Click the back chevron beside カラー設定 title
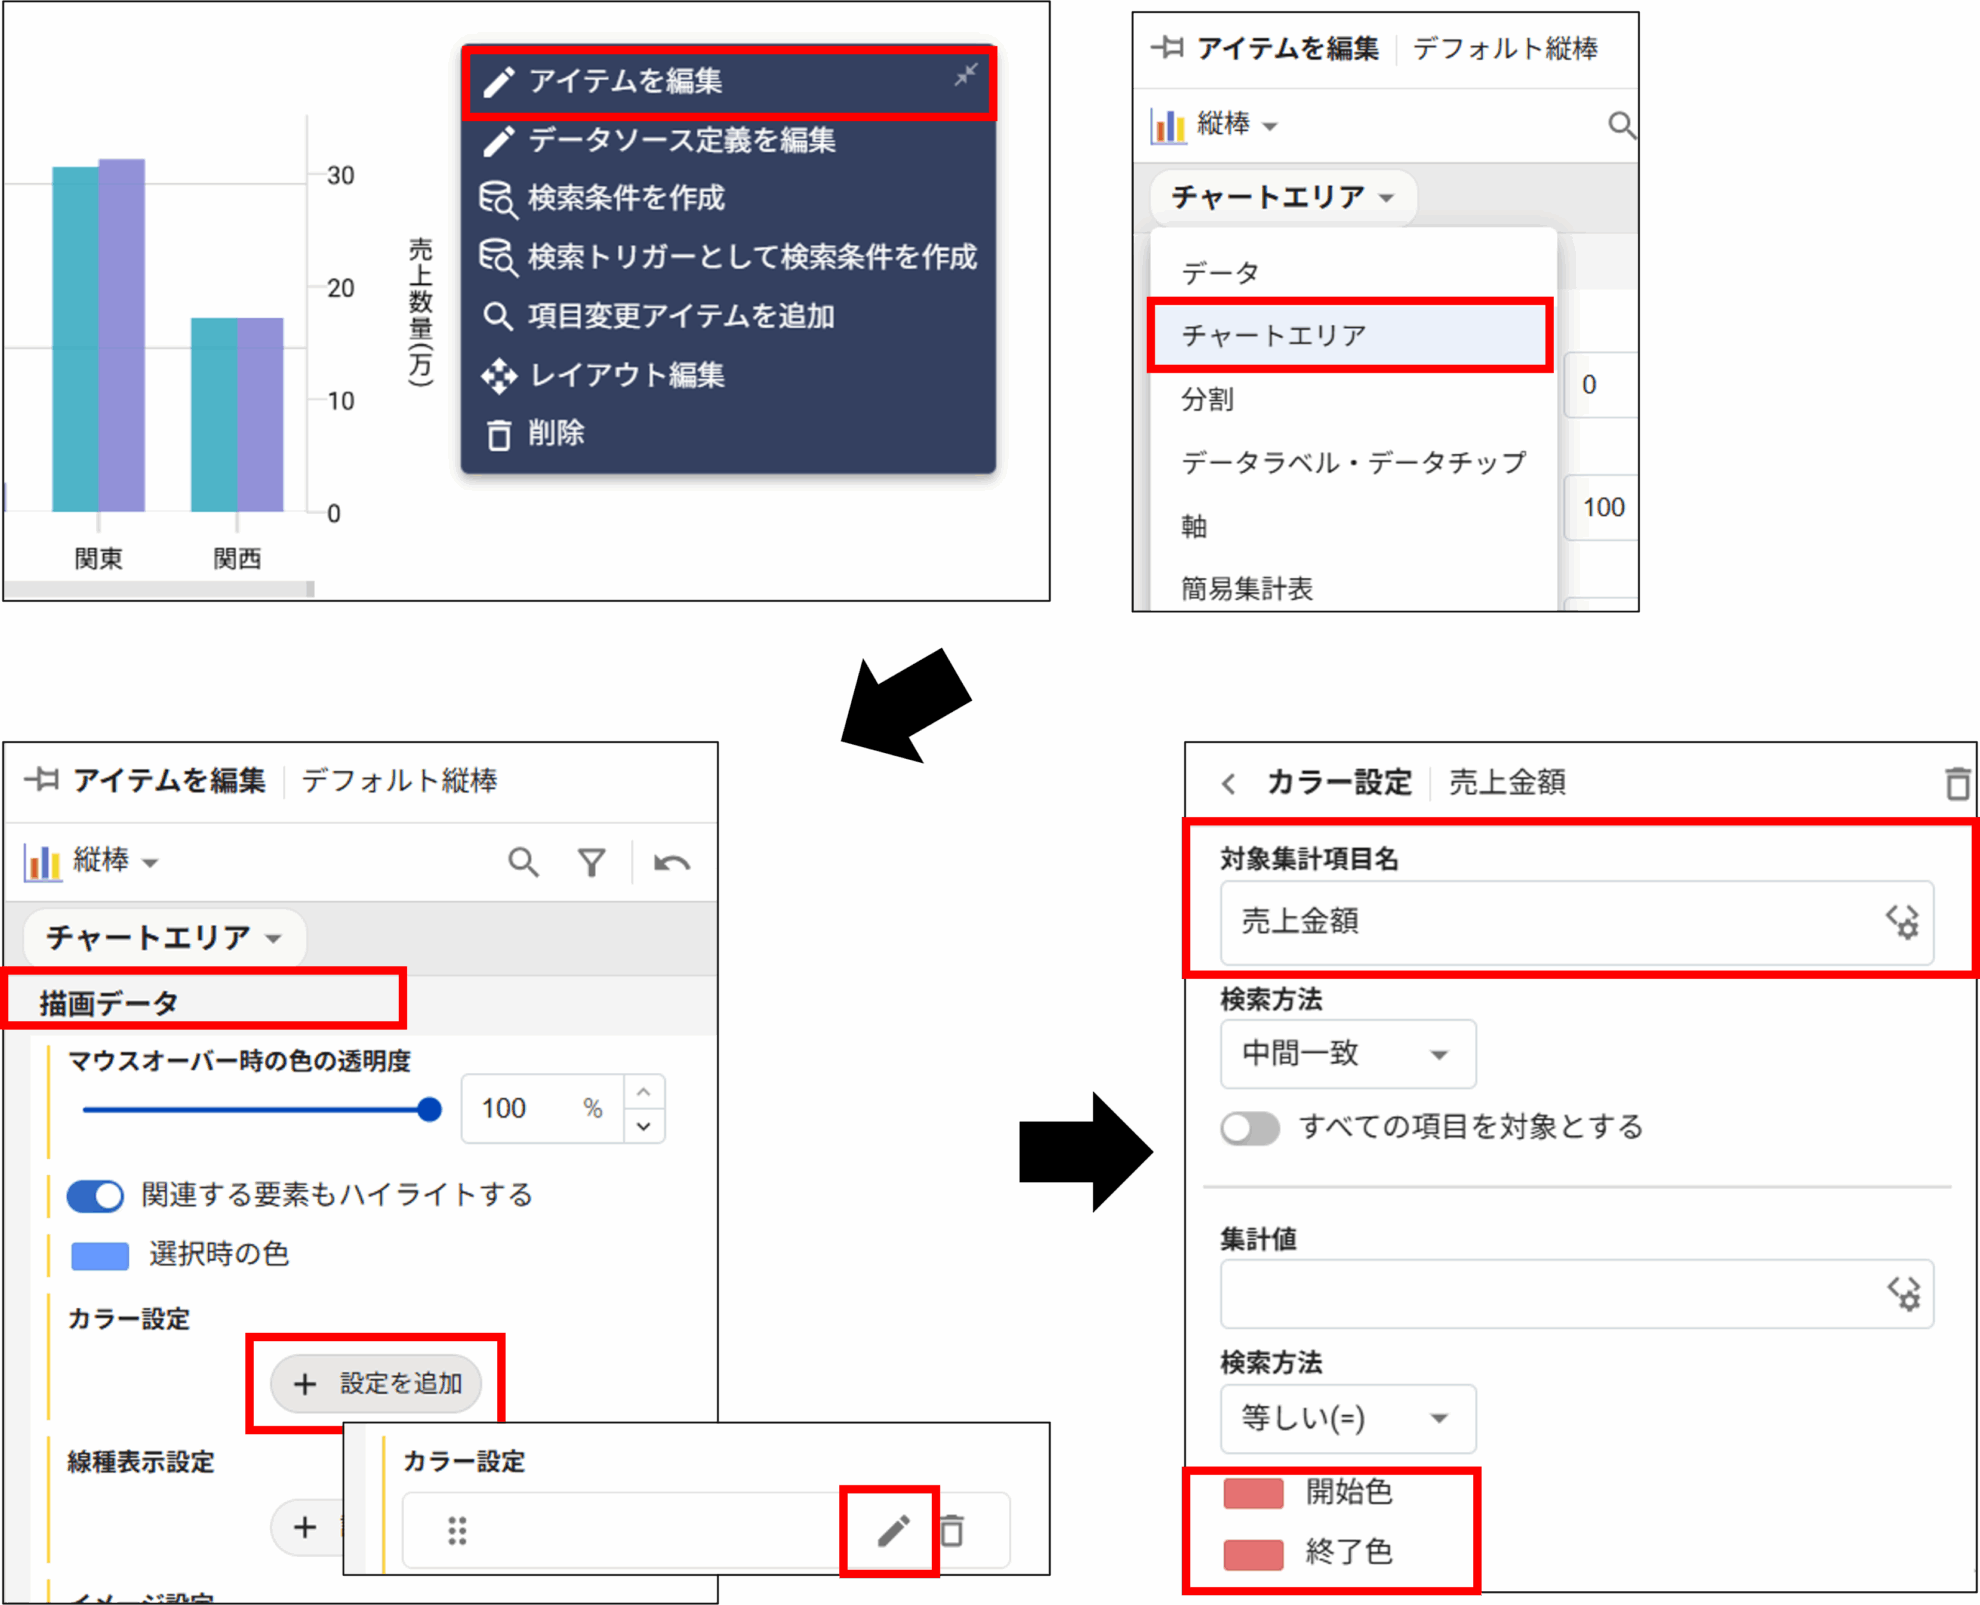1980x1605 pixels. point(1229,783)
